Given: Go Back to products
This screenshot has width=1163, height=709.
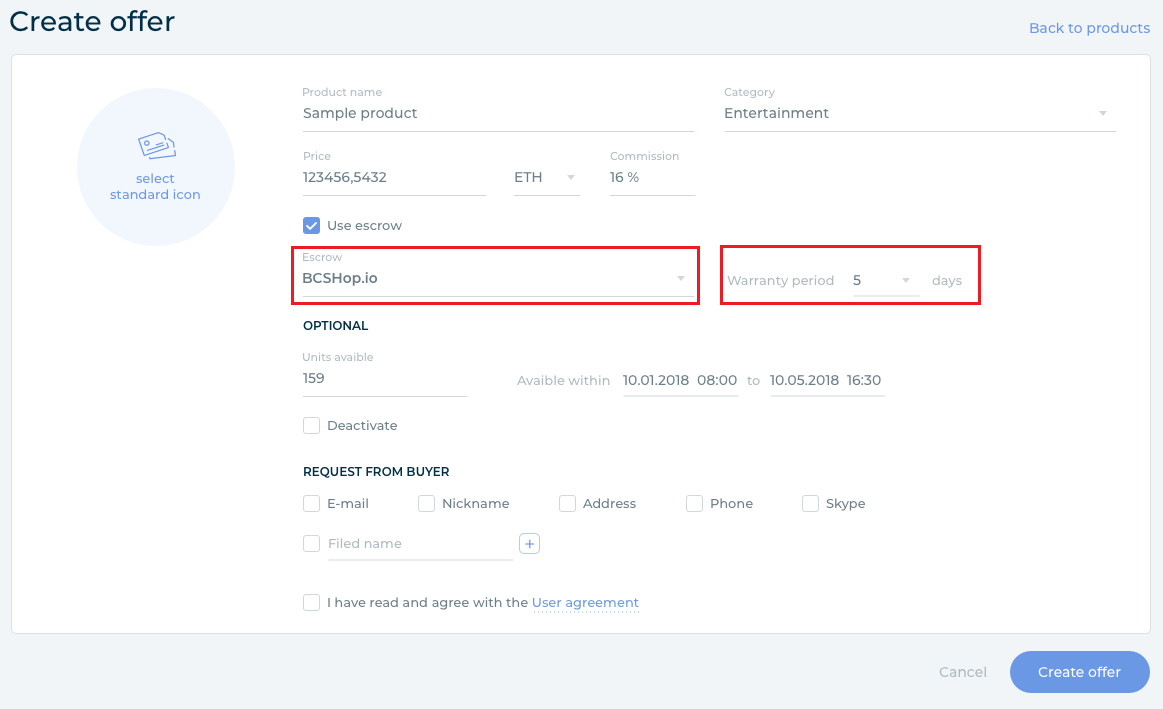Looking at the screenshot, I should point(1089,28).
